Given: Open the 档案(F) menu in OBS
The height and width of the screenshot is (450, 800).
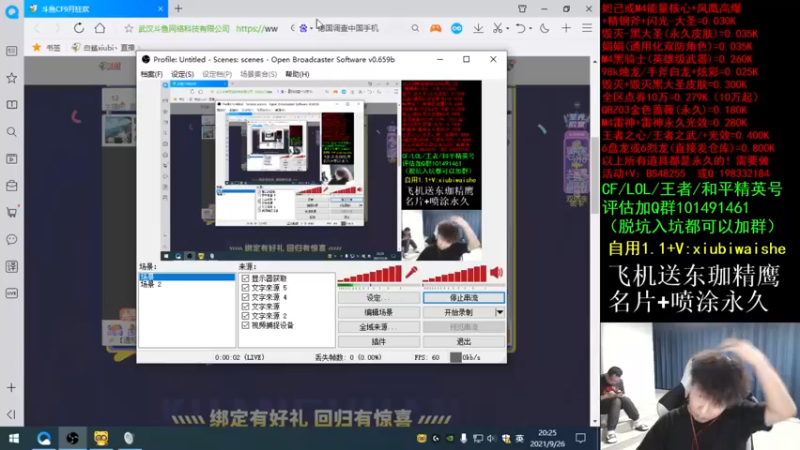Looking at the screenshot, I should coord(152,74).
